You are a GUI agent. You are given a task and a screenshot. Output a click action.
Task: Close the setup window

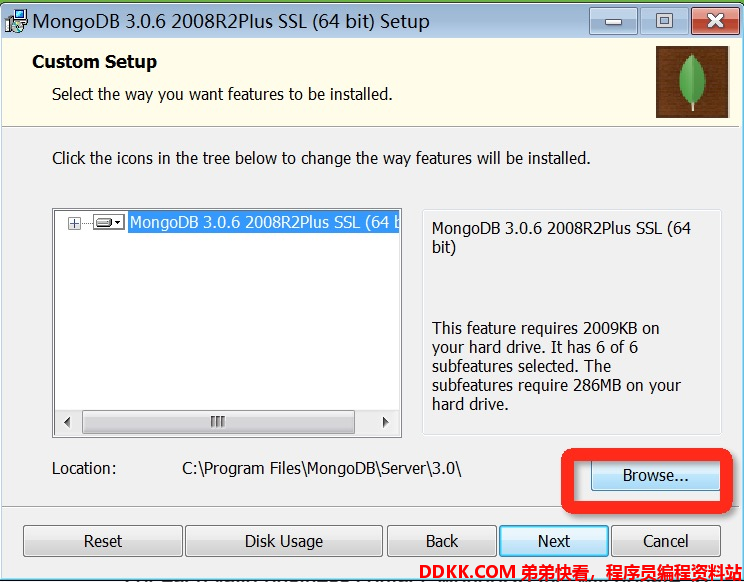[x=715, y=21]
